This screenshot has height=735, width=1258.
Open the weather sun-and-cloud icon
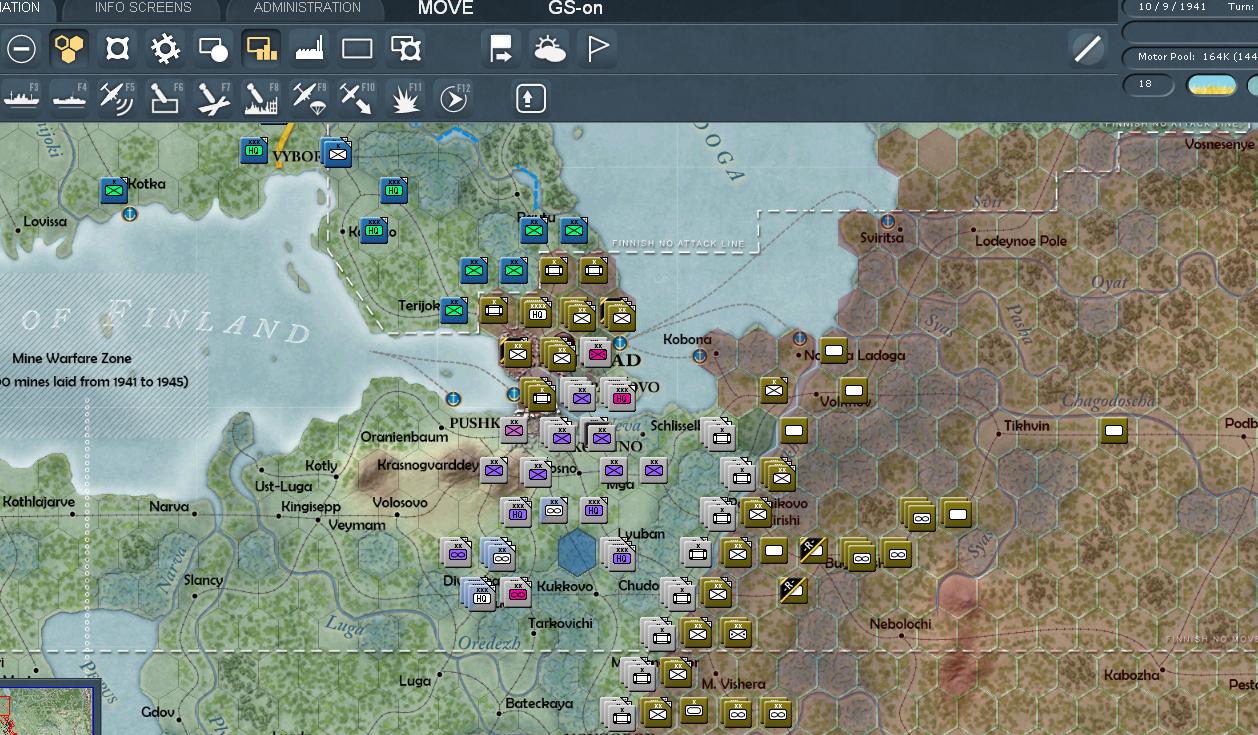coord(550,48)
